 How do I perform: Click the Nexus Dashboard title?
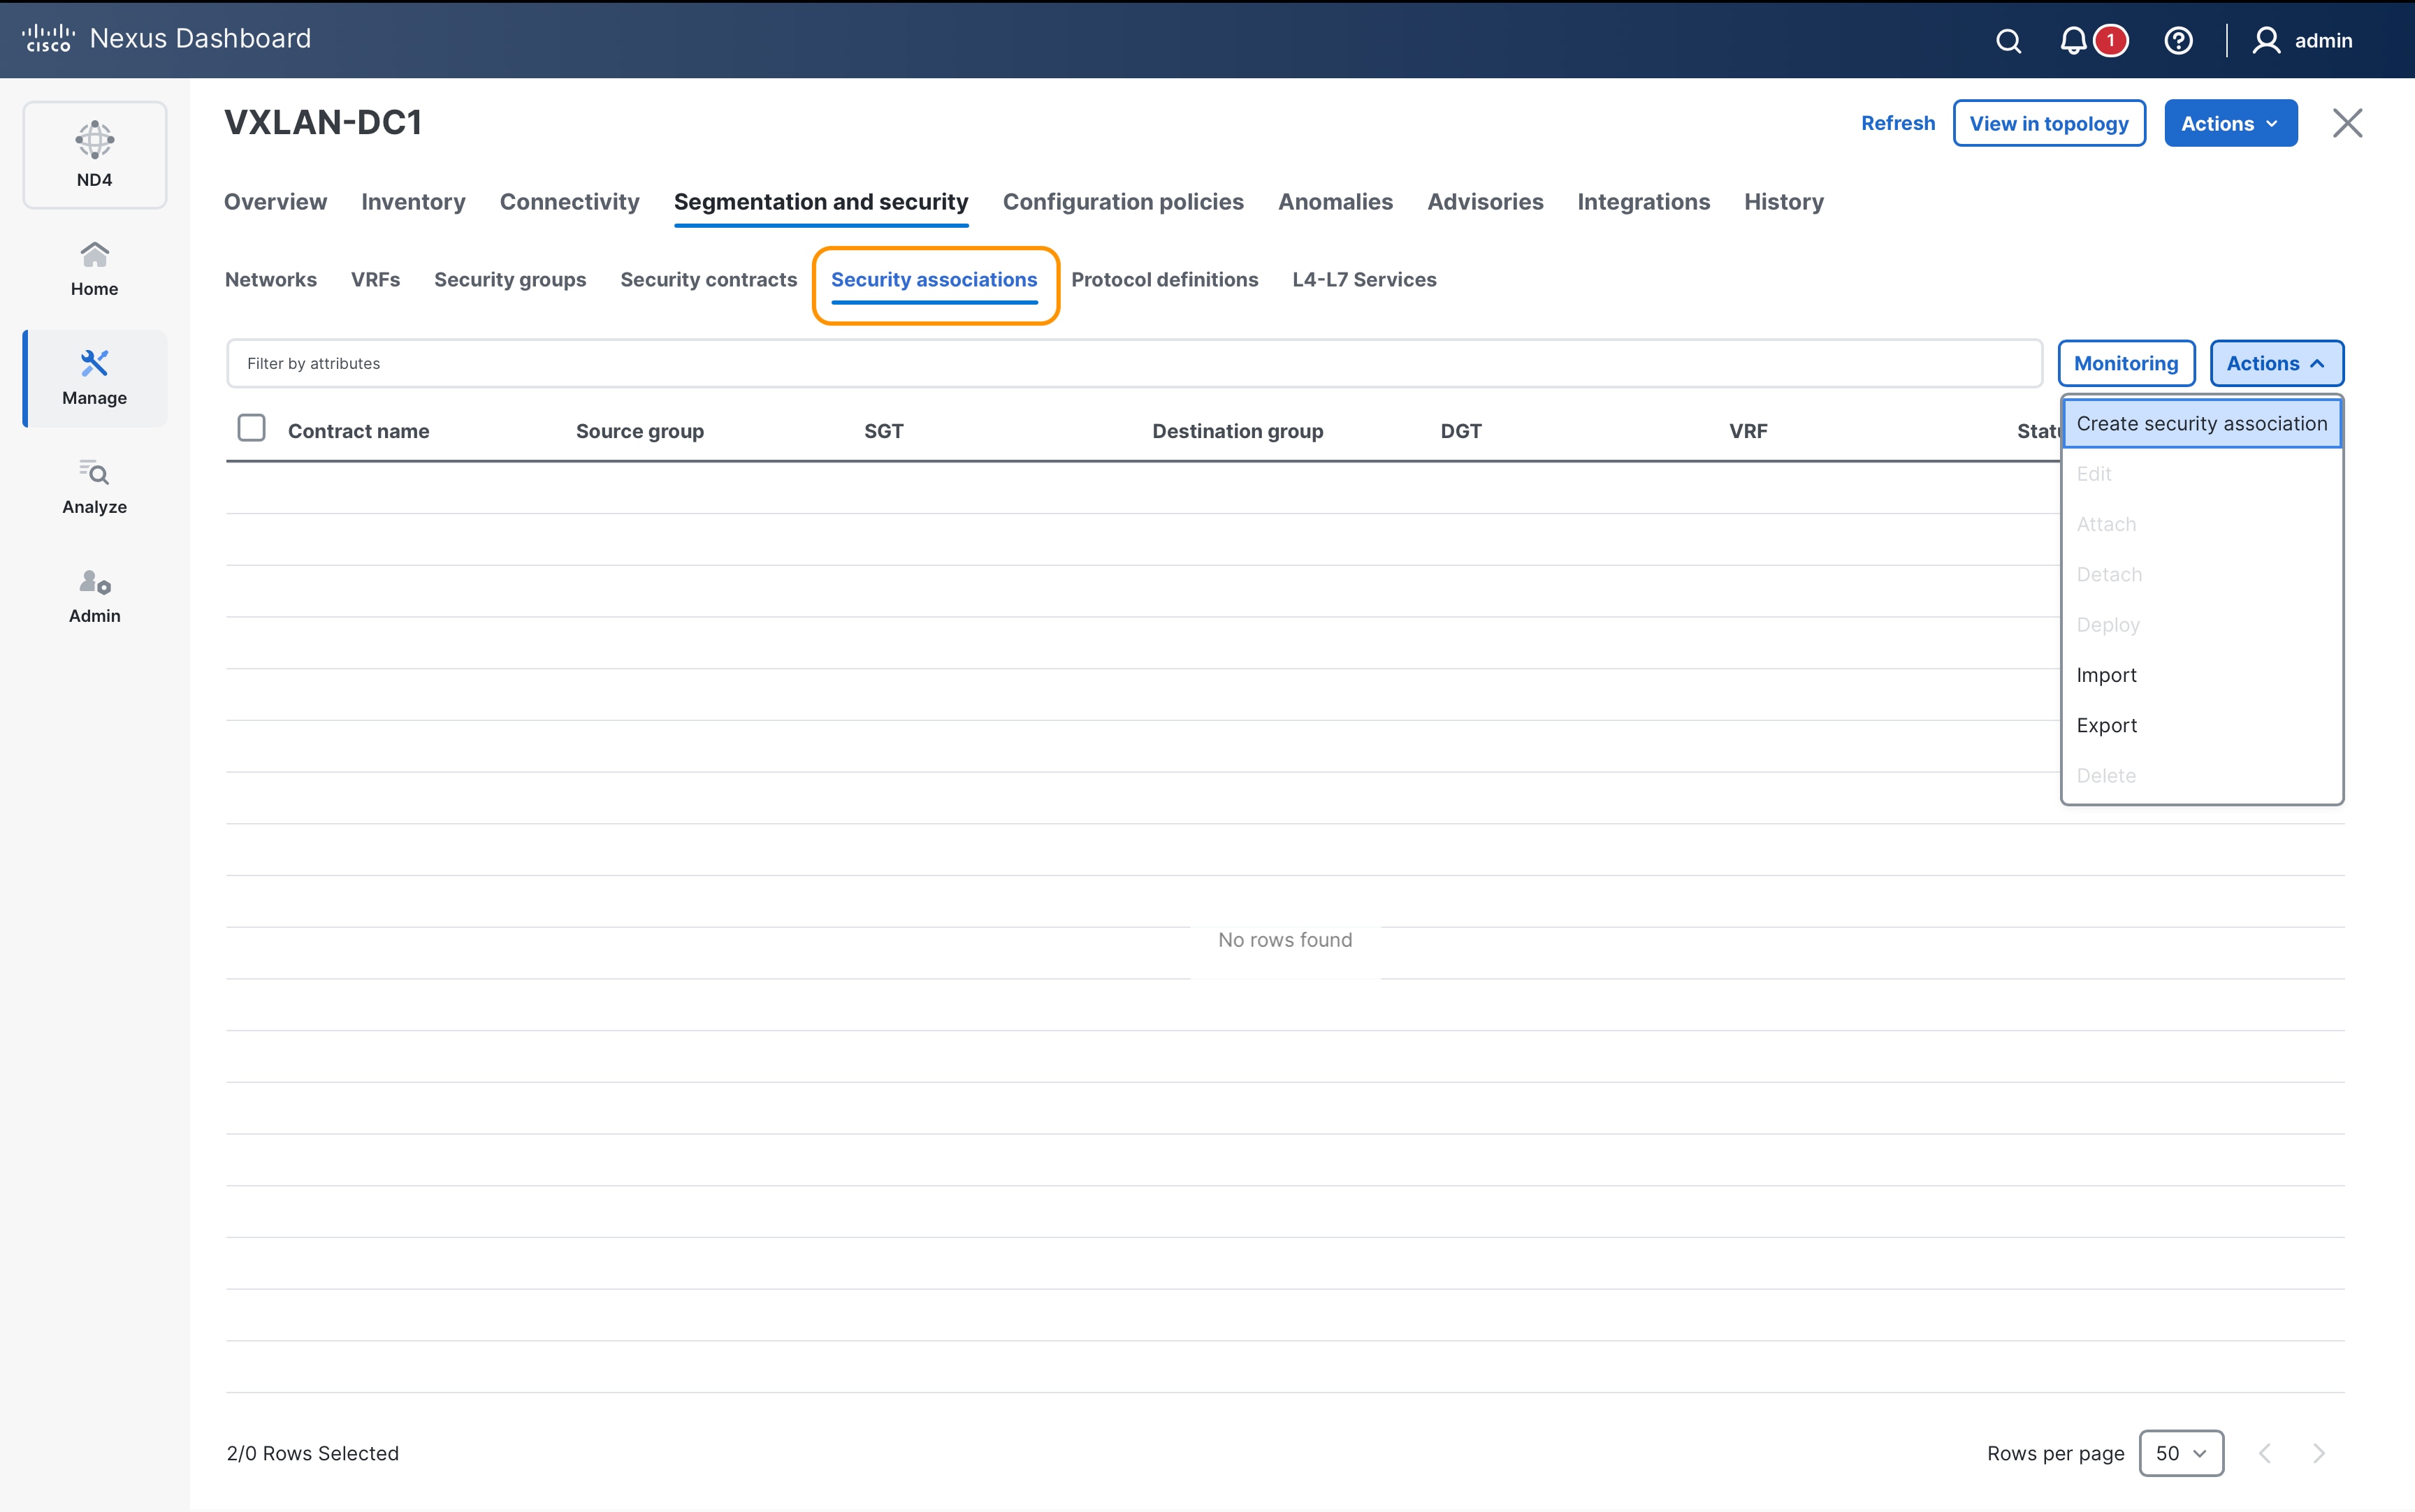[x=201, y=39]
